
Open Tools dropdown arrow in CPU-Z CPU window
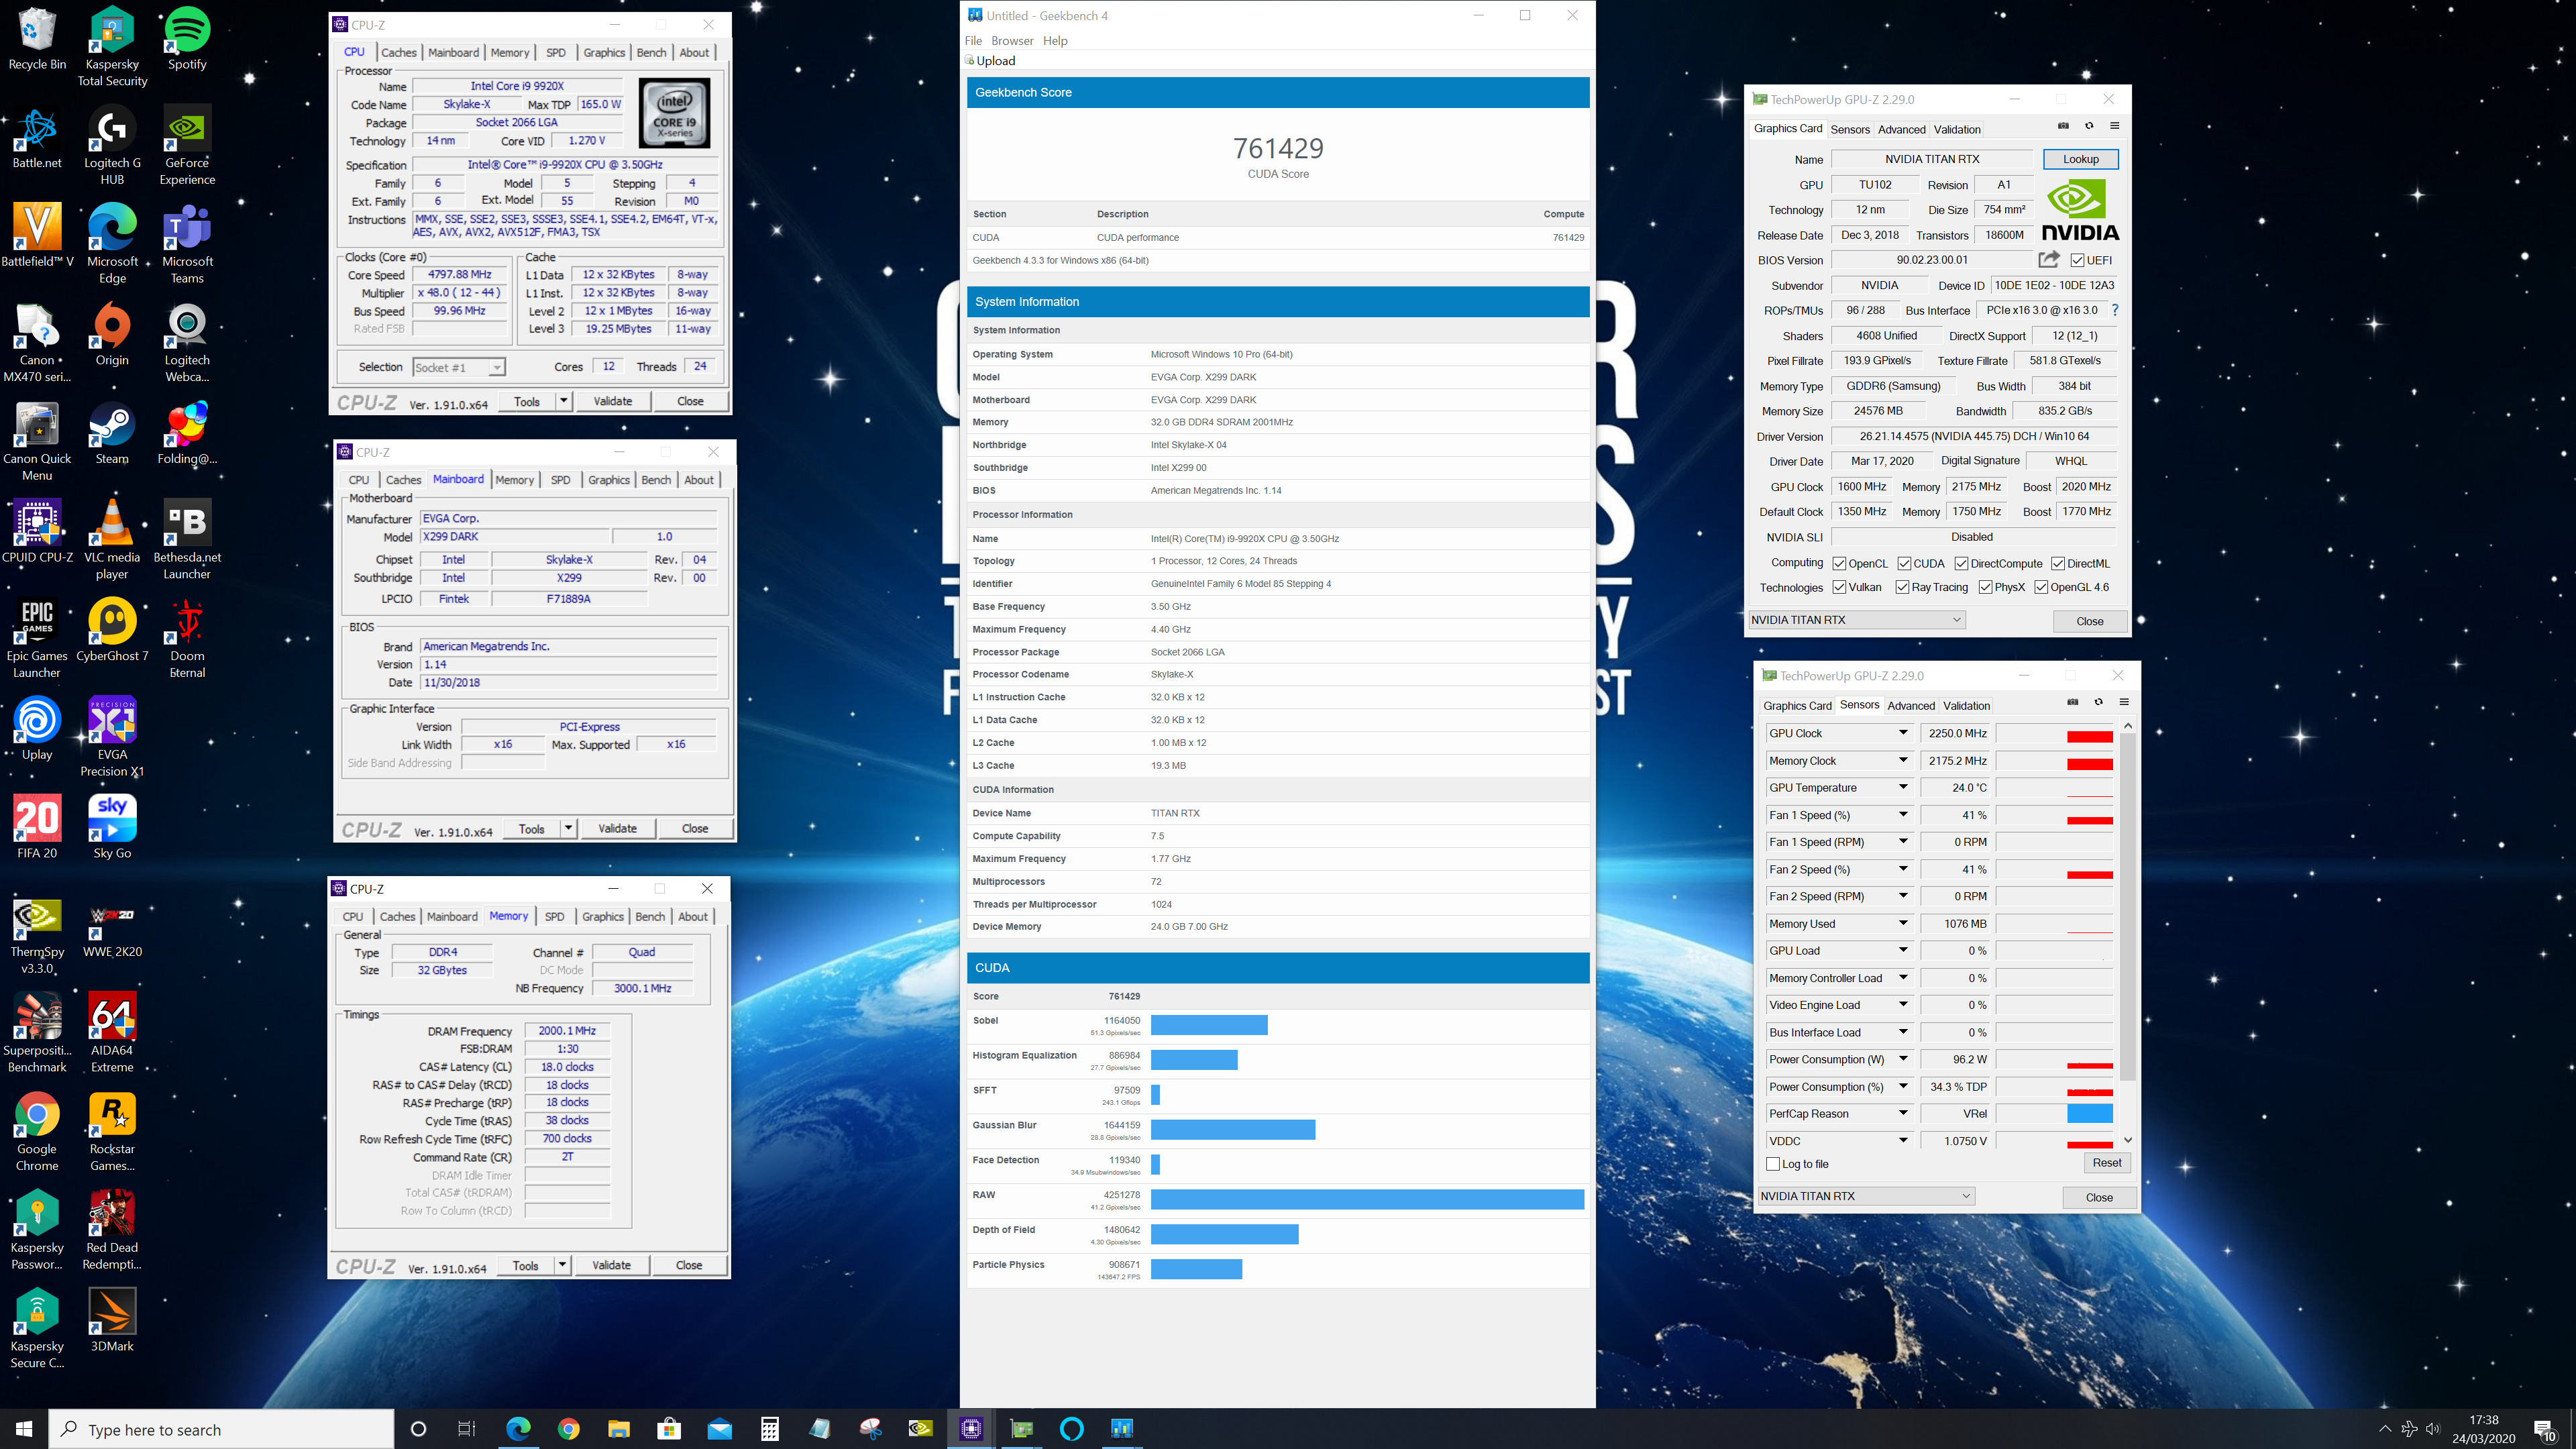(563, 401)
